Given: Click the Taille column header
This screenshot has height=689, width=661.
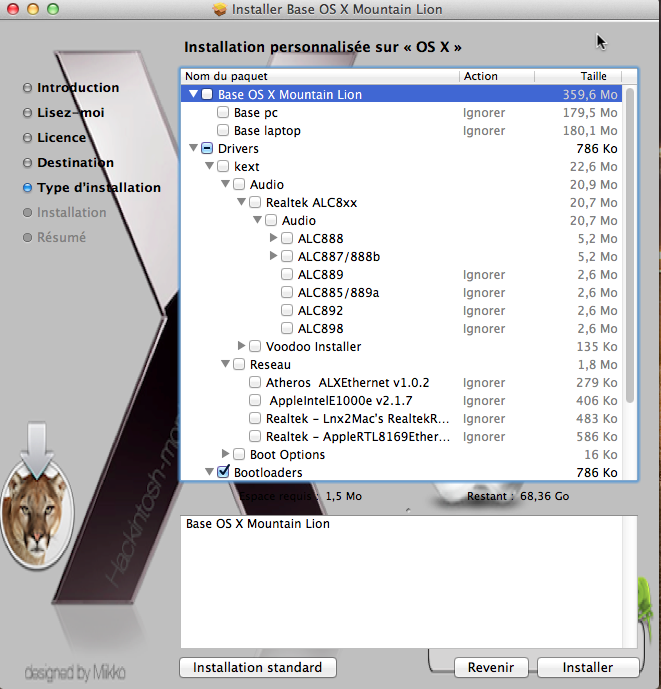Looking at the screenshot, I should 578,76.
